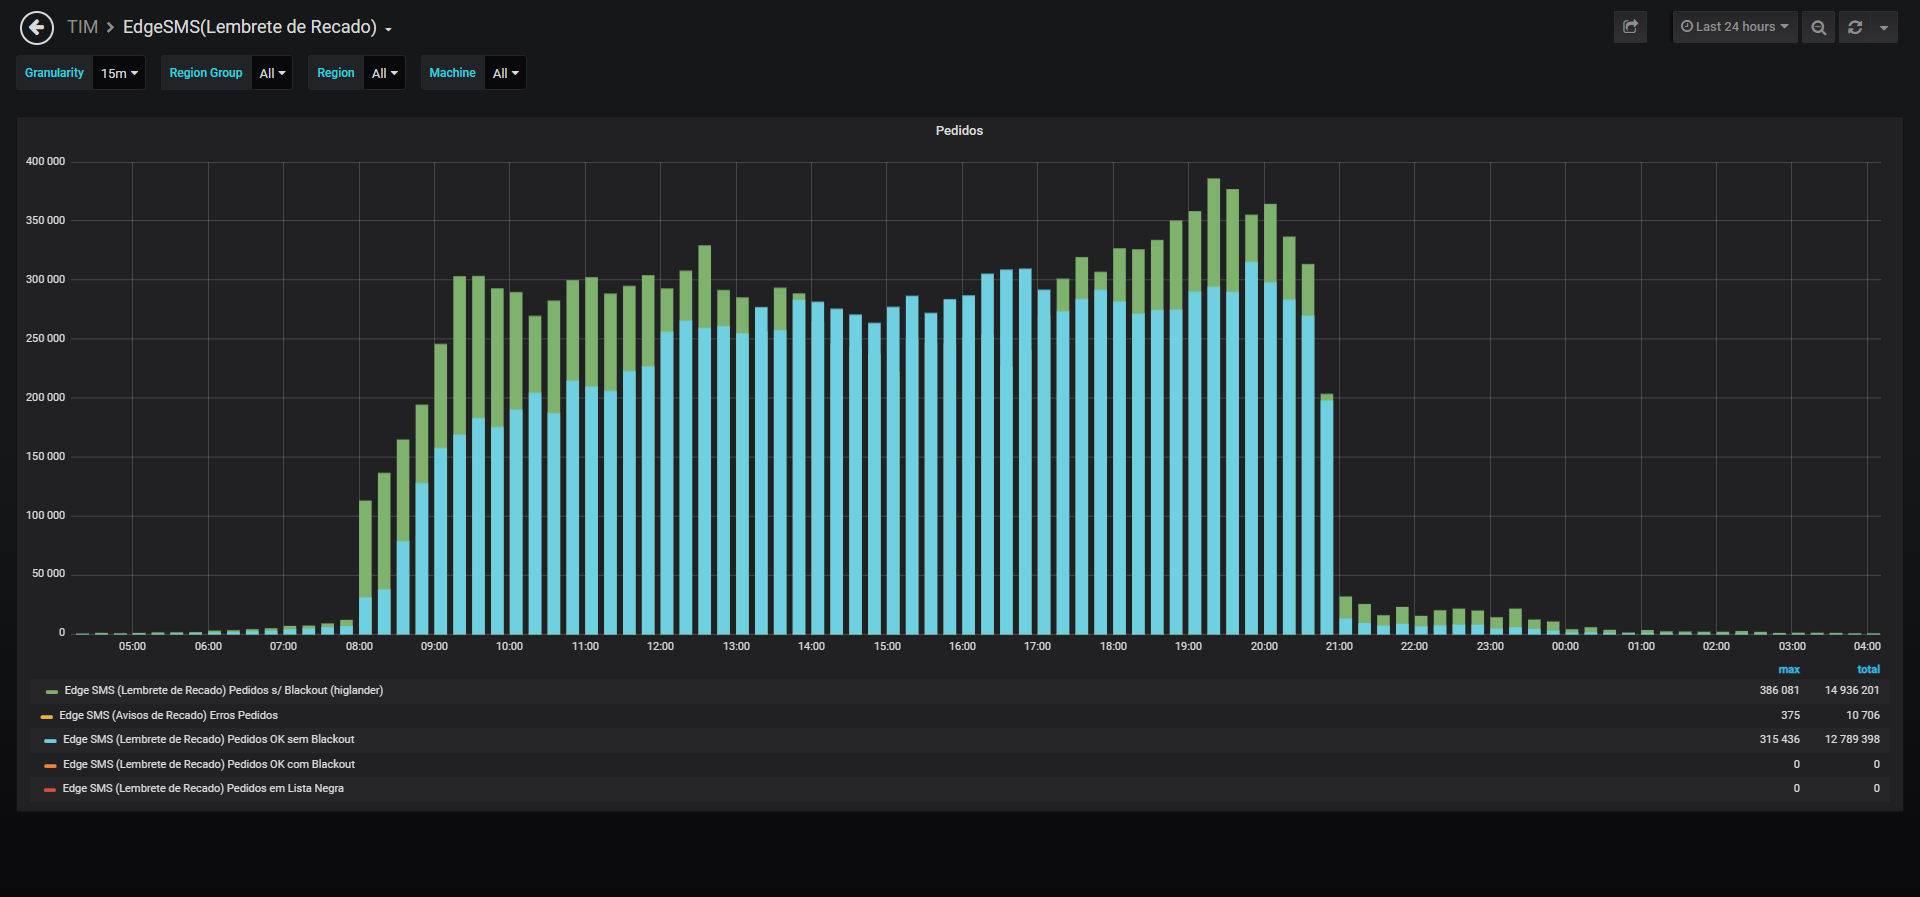The width and height of the screenshot is (1920, 897).
Task: Click red swatch of Pedidos em Lista Negra
Action: tap(50, 790)
